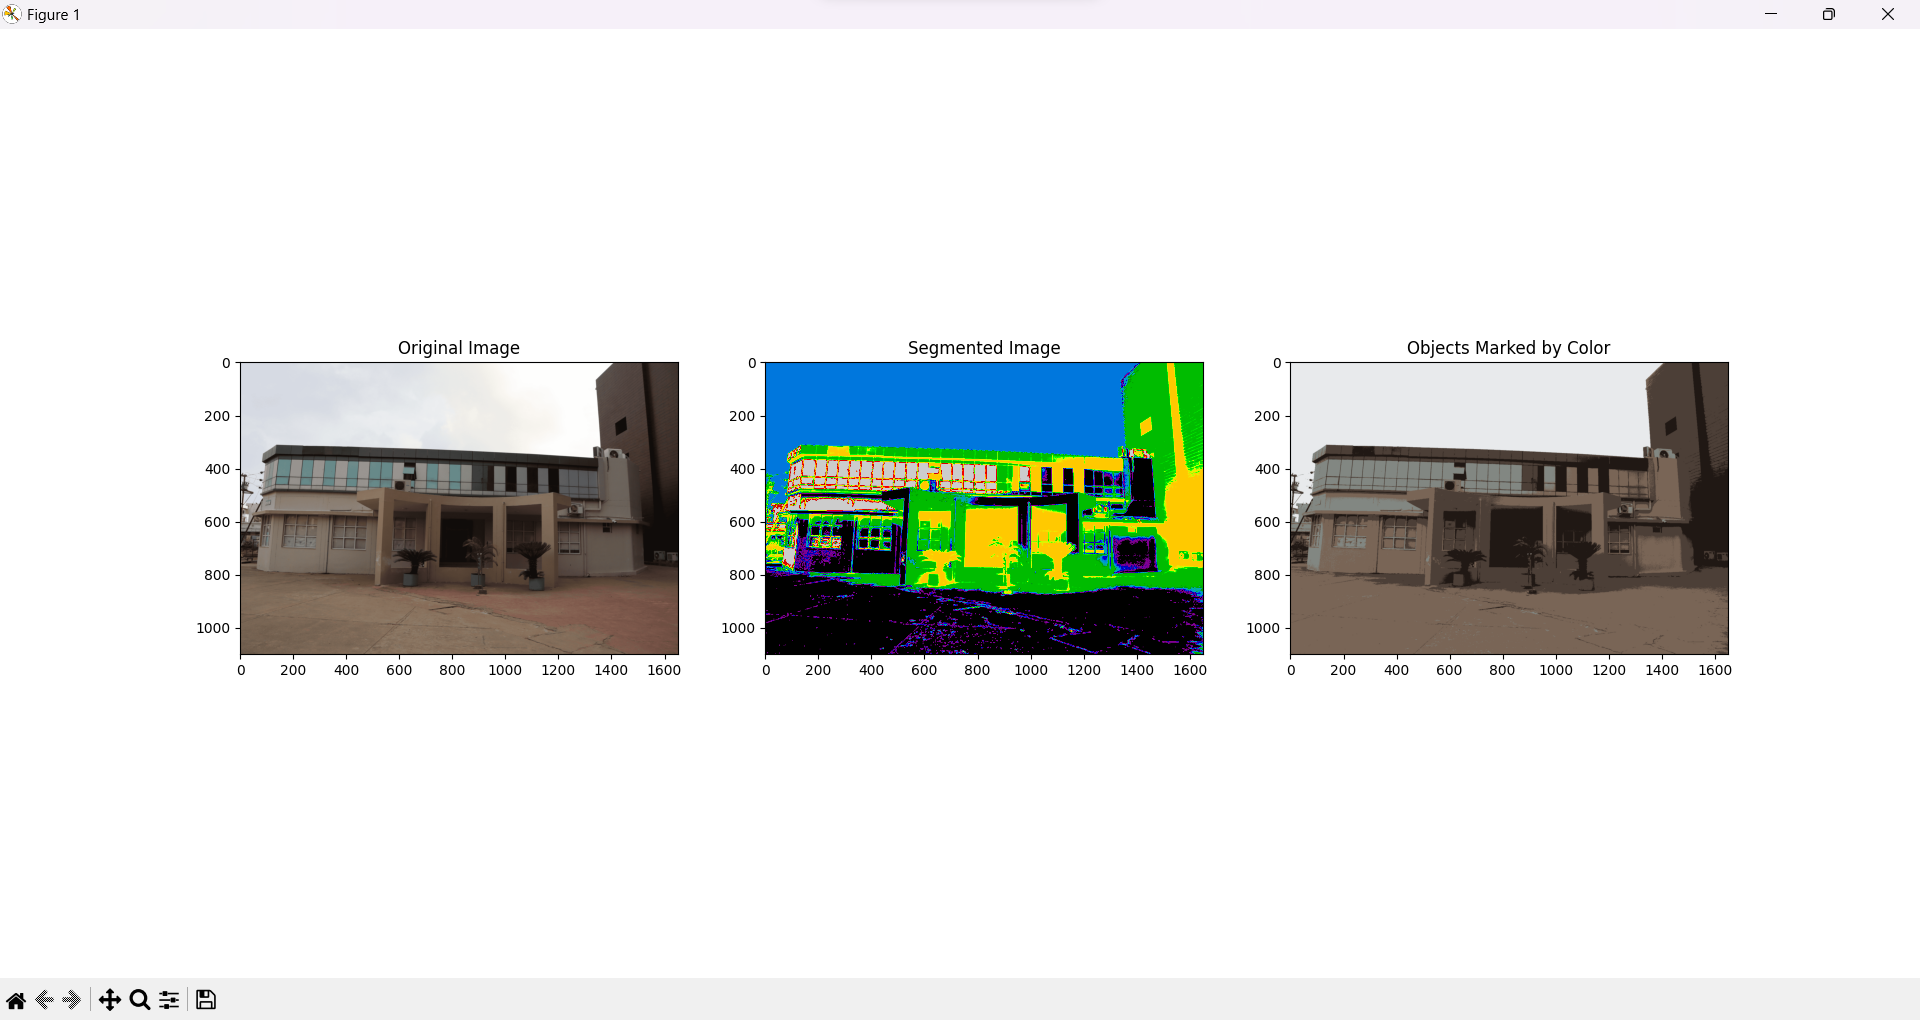The image size is (1920, 1020).
Task: Click inside the Segmented Image plot
Action: tap(984, 508)
